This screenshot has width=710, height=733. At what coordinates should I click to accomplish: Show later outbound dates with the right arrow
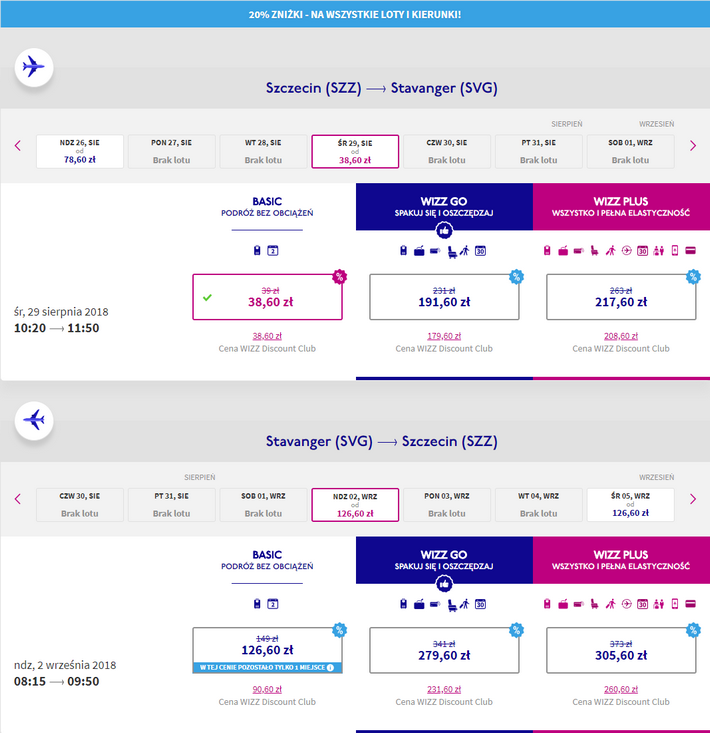pos(693,146)
